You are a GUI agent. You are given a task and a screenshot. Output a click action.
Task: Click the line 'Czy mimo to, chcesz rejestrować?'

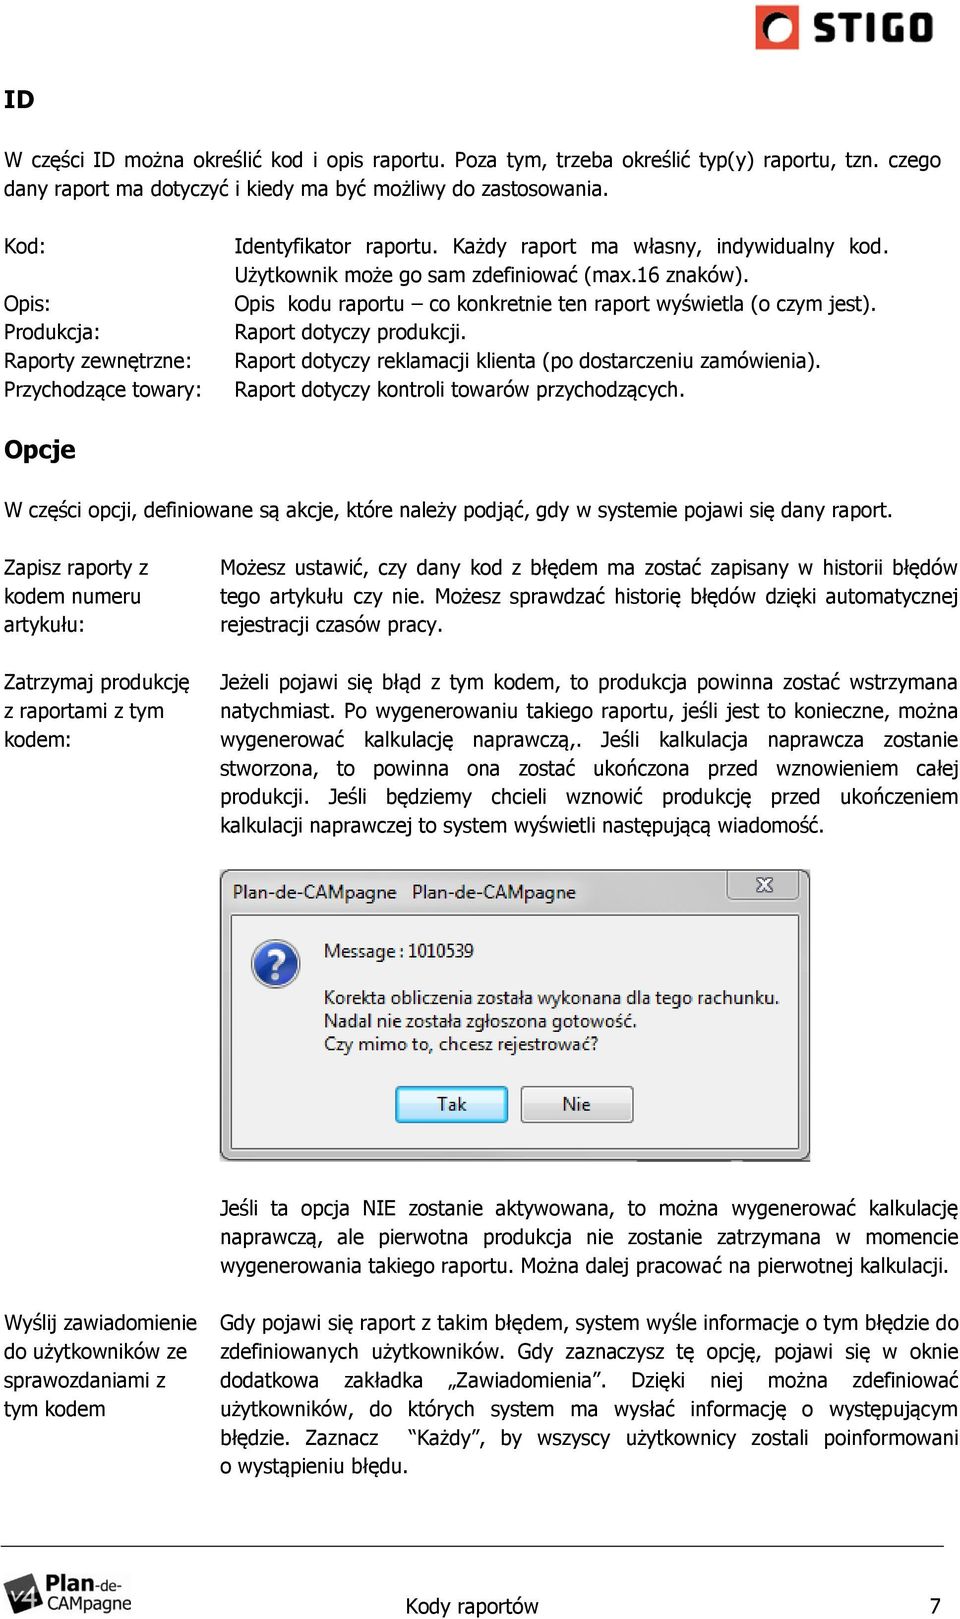[x=461, y=1044]
